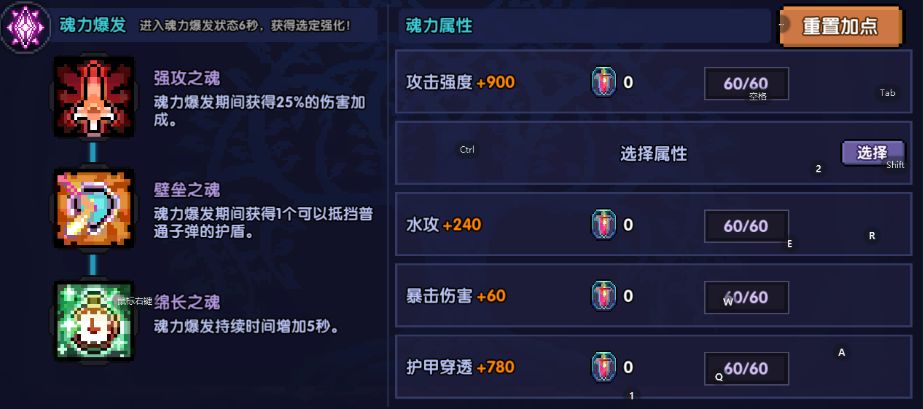Select the 强攻之魂 red skill icon

[94, 97]
